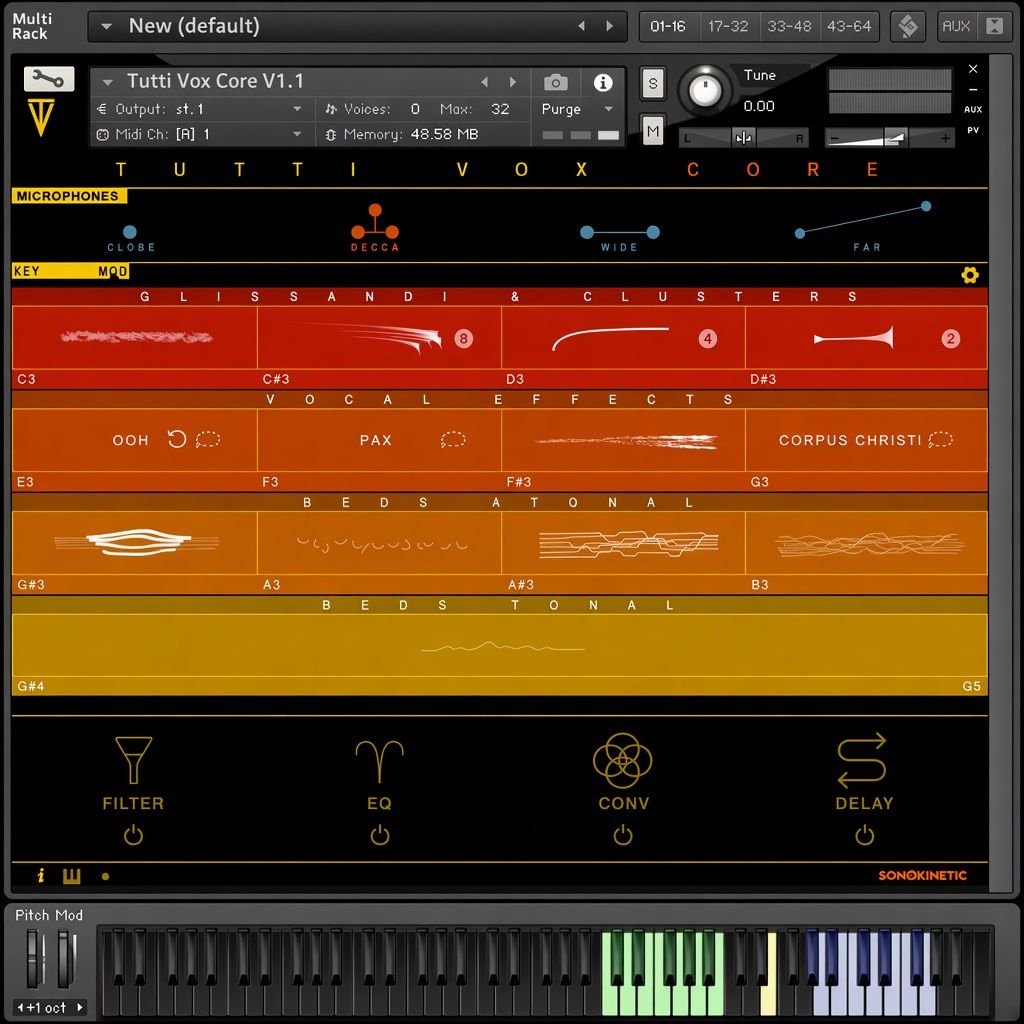This screenshot has width=1024, height=1024.
Task: Click the keyboard icon in the footer
Action: pyautogui.click(x=71, y=876)
